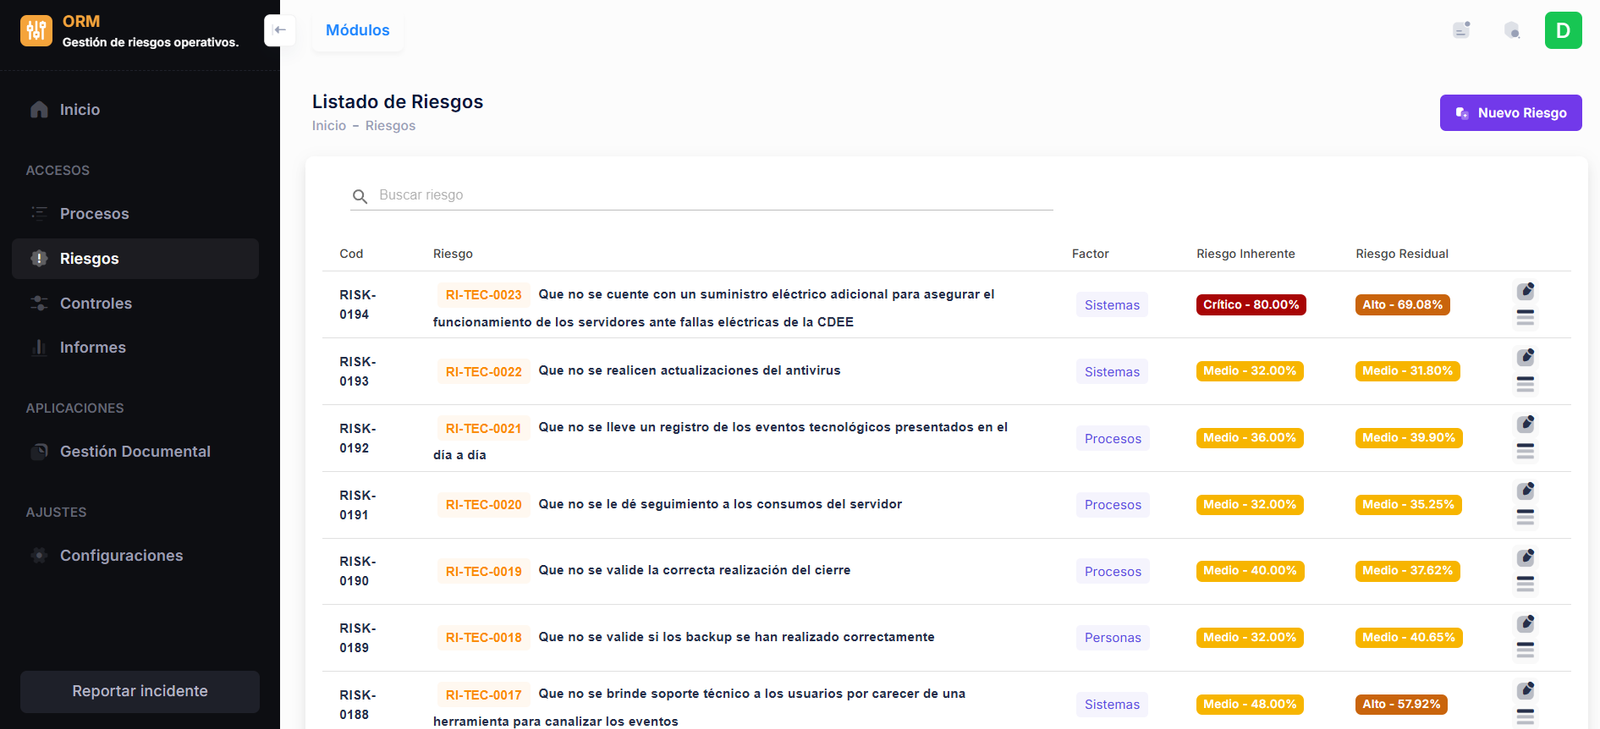Click the edit icon for RISK-0194
1600x729 pixels.
point(1525,291)
